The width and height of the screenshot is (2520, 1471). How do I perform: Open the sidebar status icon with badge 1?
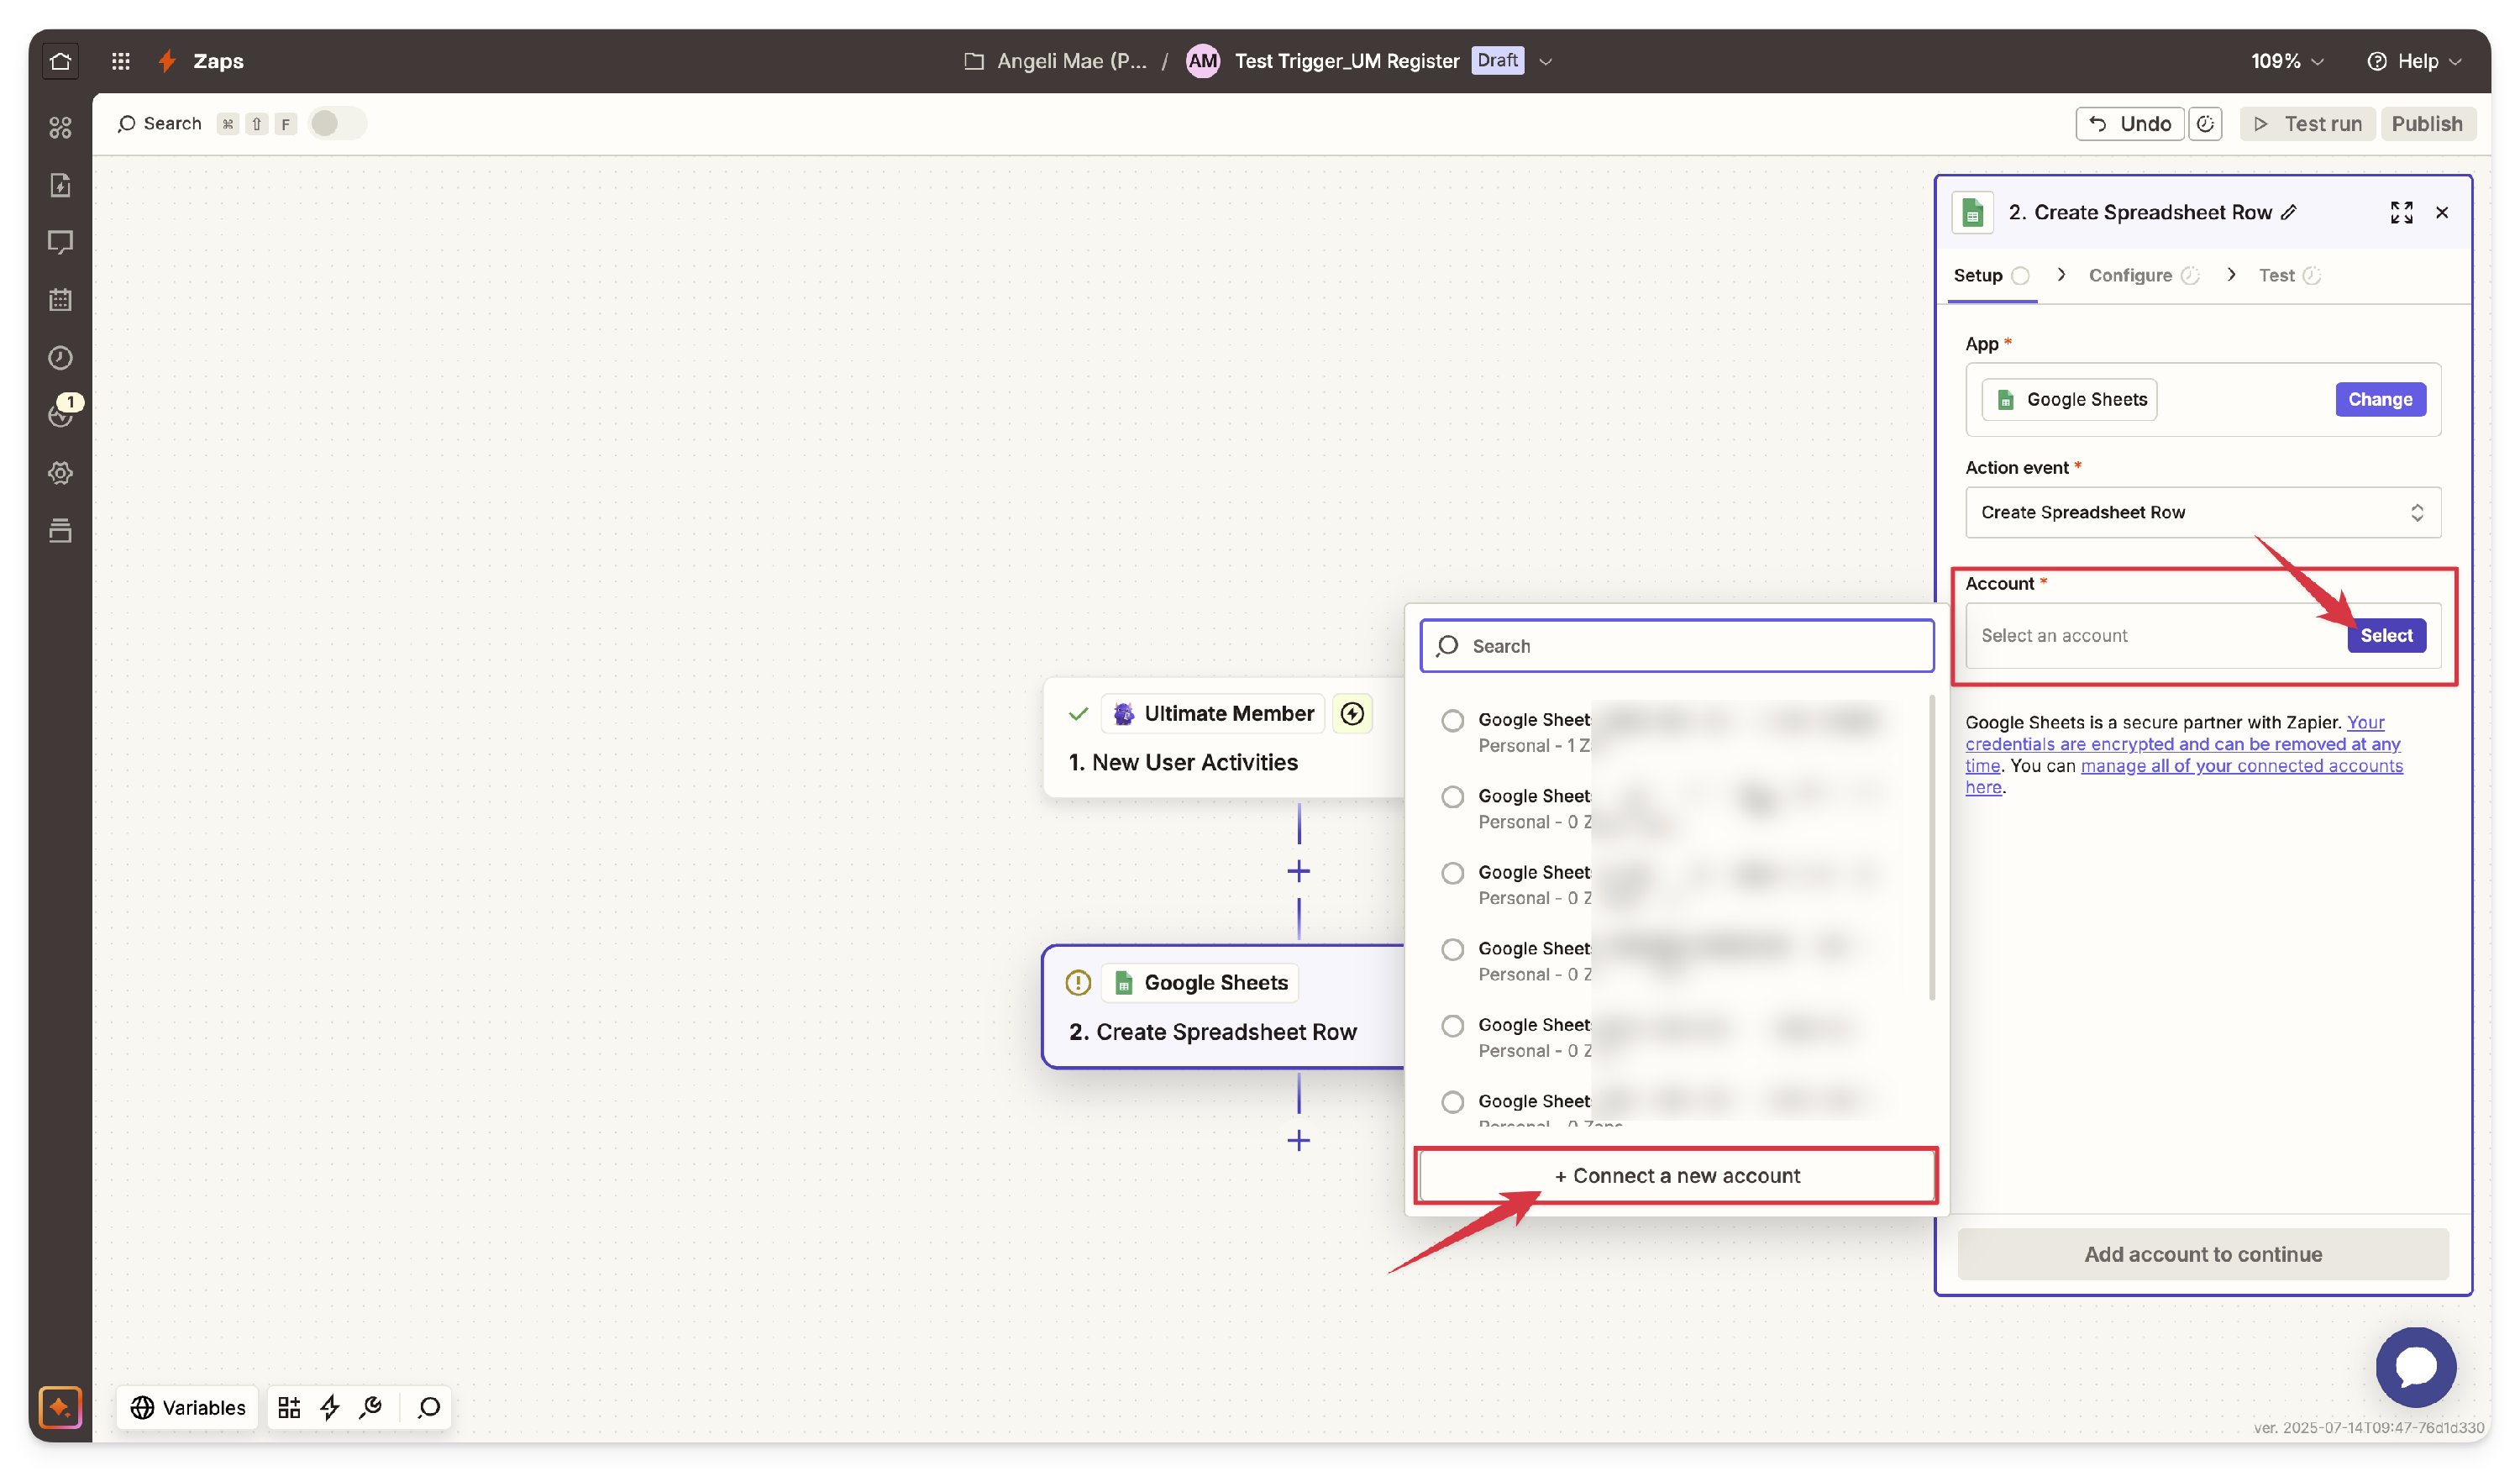(60, 414)
